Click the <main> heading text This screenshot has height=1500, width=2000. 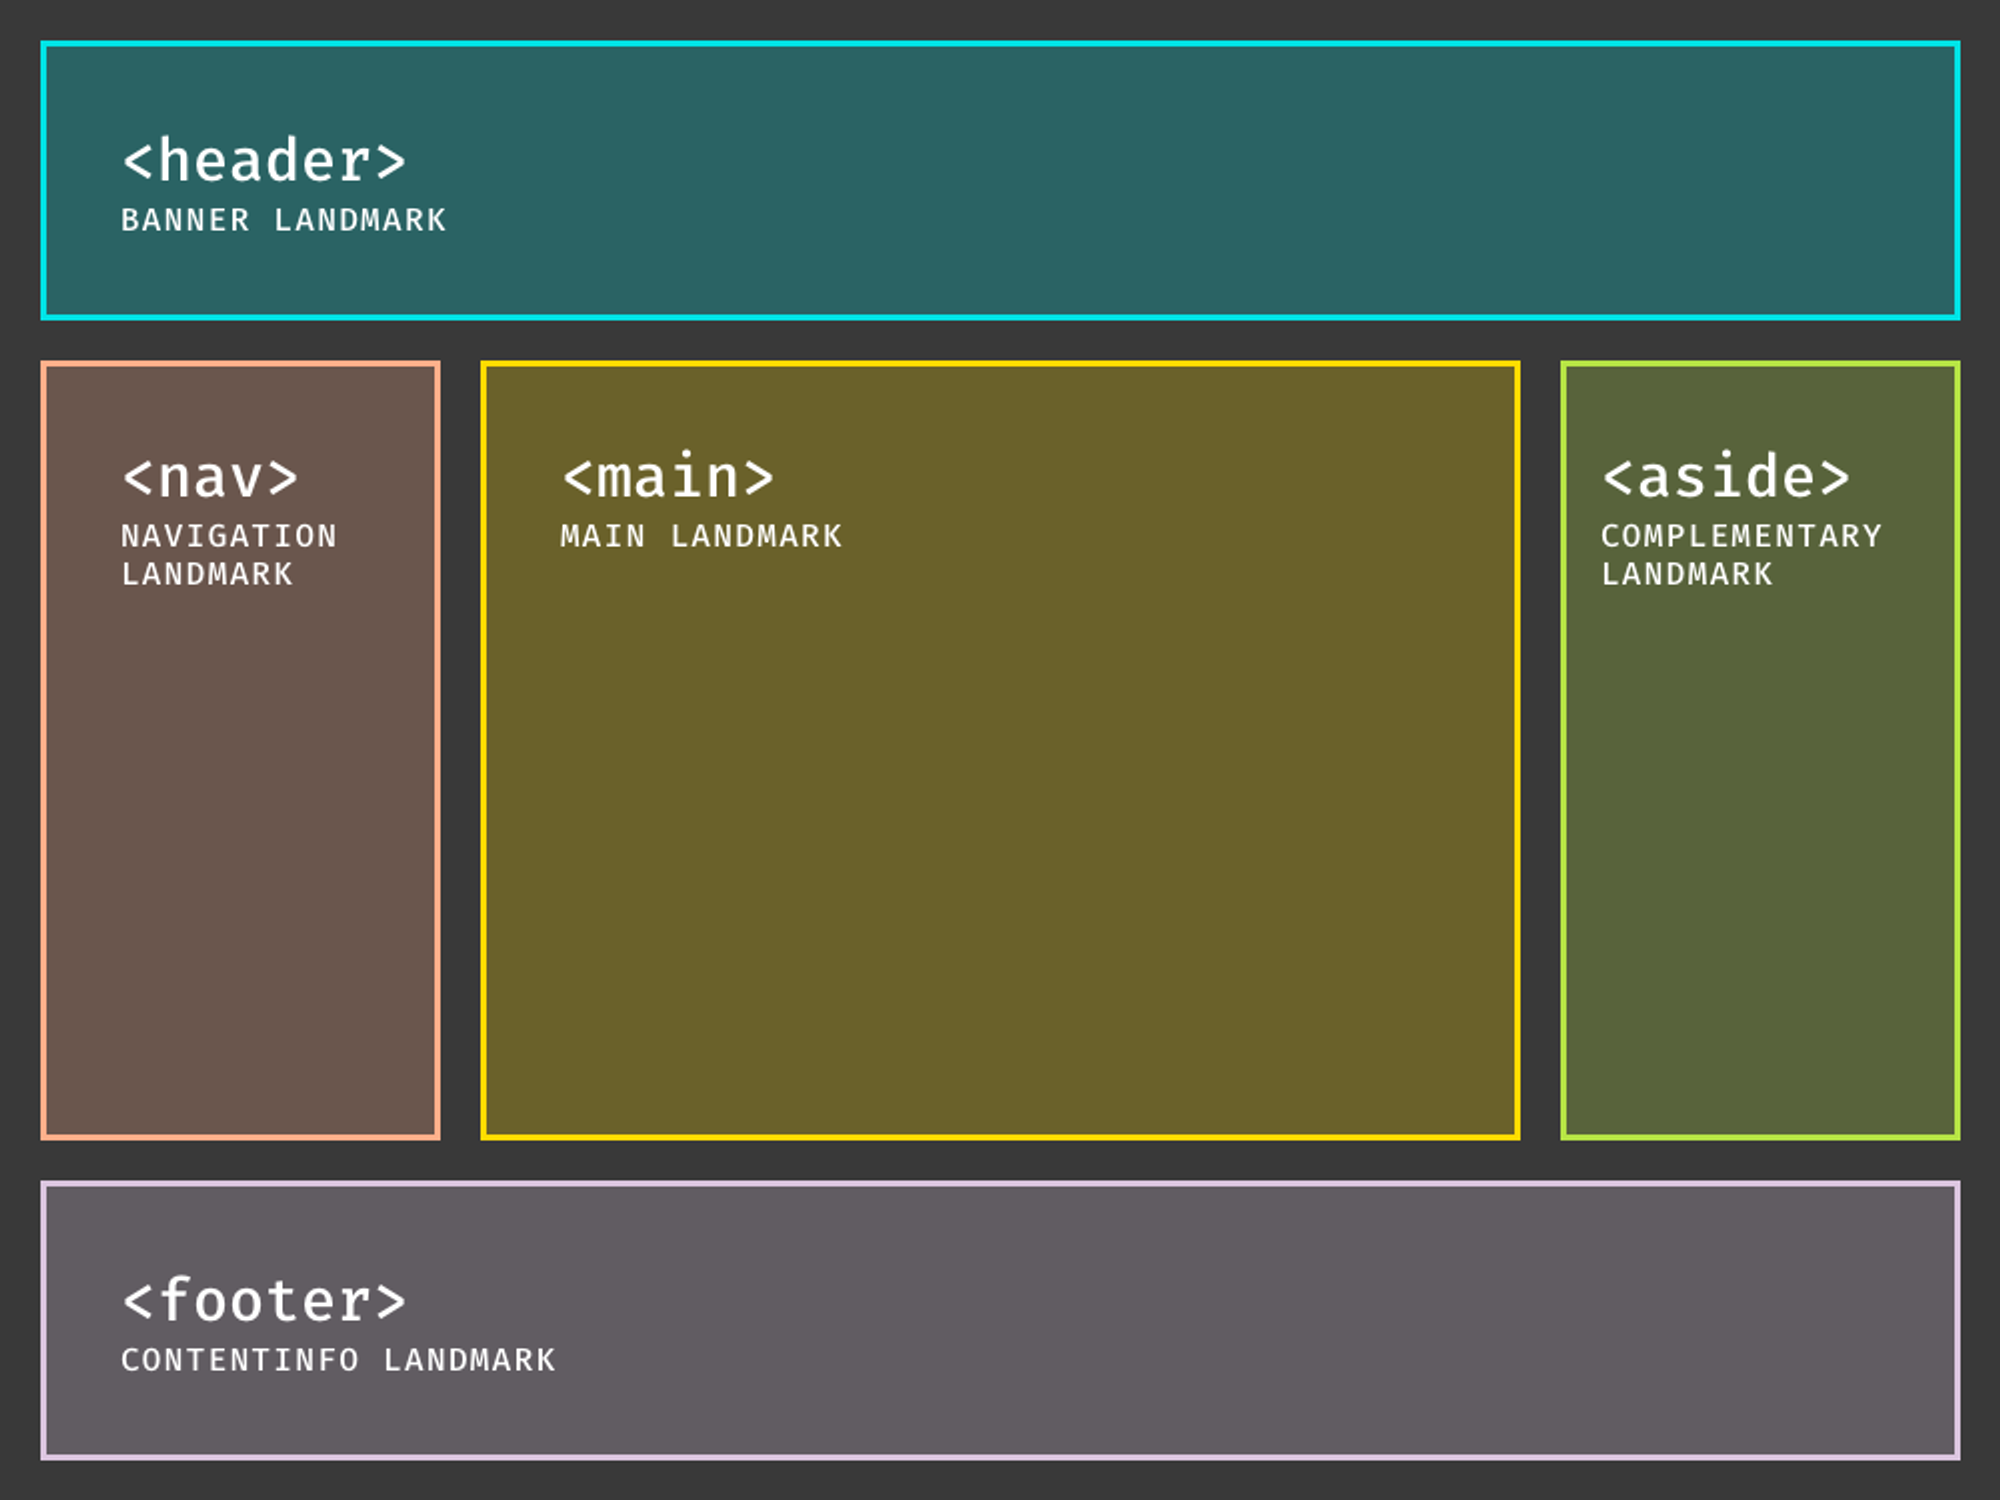pos(668,478)
